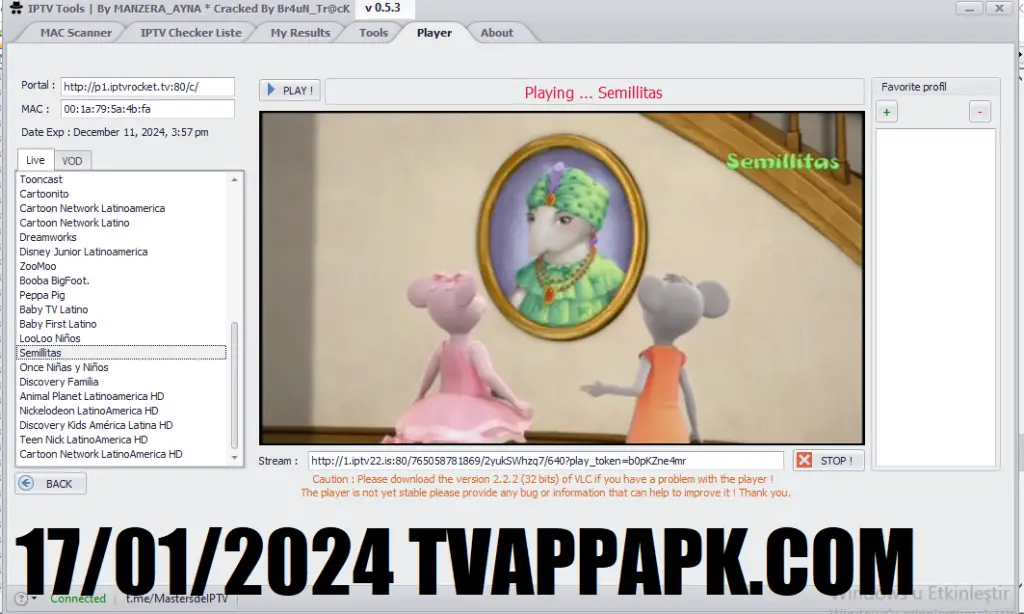Click the channel list scrollbar thumb
1024x614 pixels.
coord(234,385)
